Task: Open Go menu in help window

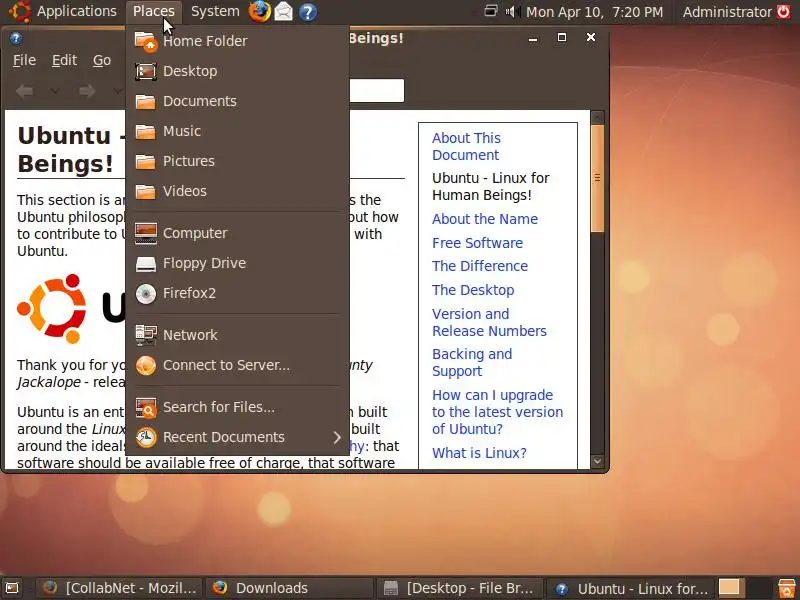Action: click(x=102, y=60)
